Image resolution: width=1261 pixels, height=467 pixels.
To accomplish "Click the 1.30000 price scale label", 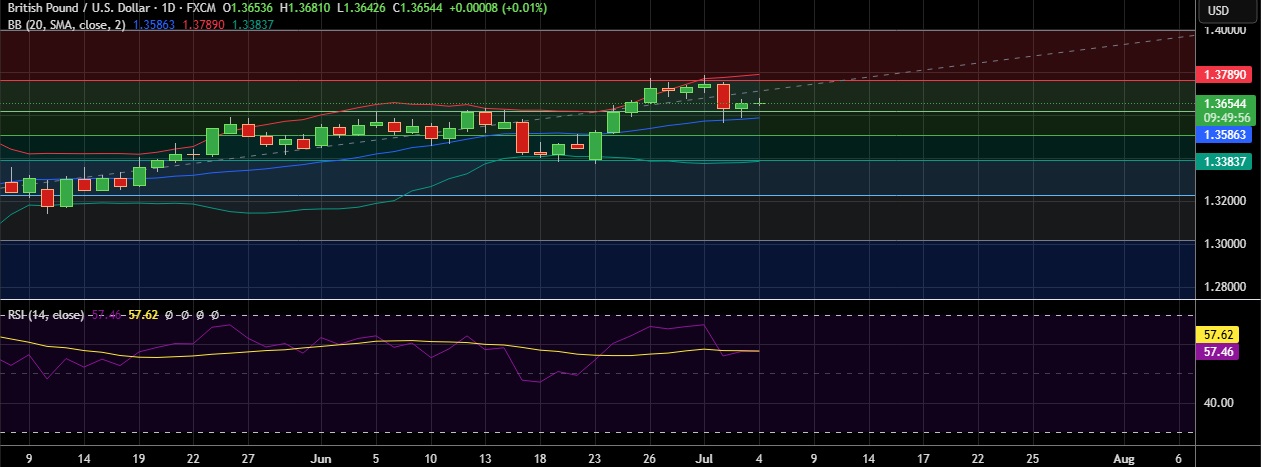I will coord(1224,244).
